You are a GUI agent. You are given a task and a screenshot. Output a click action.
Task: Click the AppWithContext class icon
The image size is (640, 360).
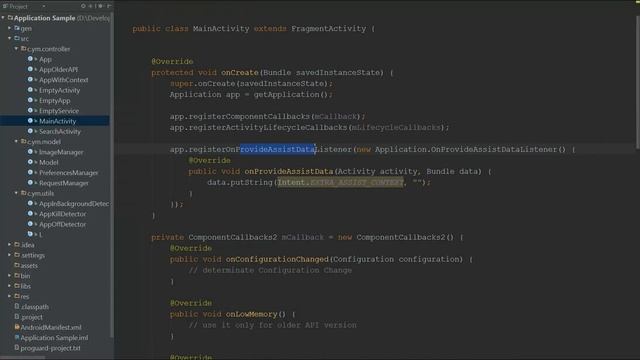coord(30,80)
